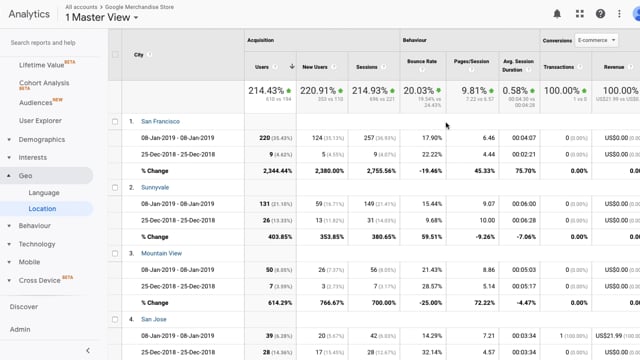The image size is (640, 360).
Task: Click the Sessions column help icon
Action: (x=384, y=67)
